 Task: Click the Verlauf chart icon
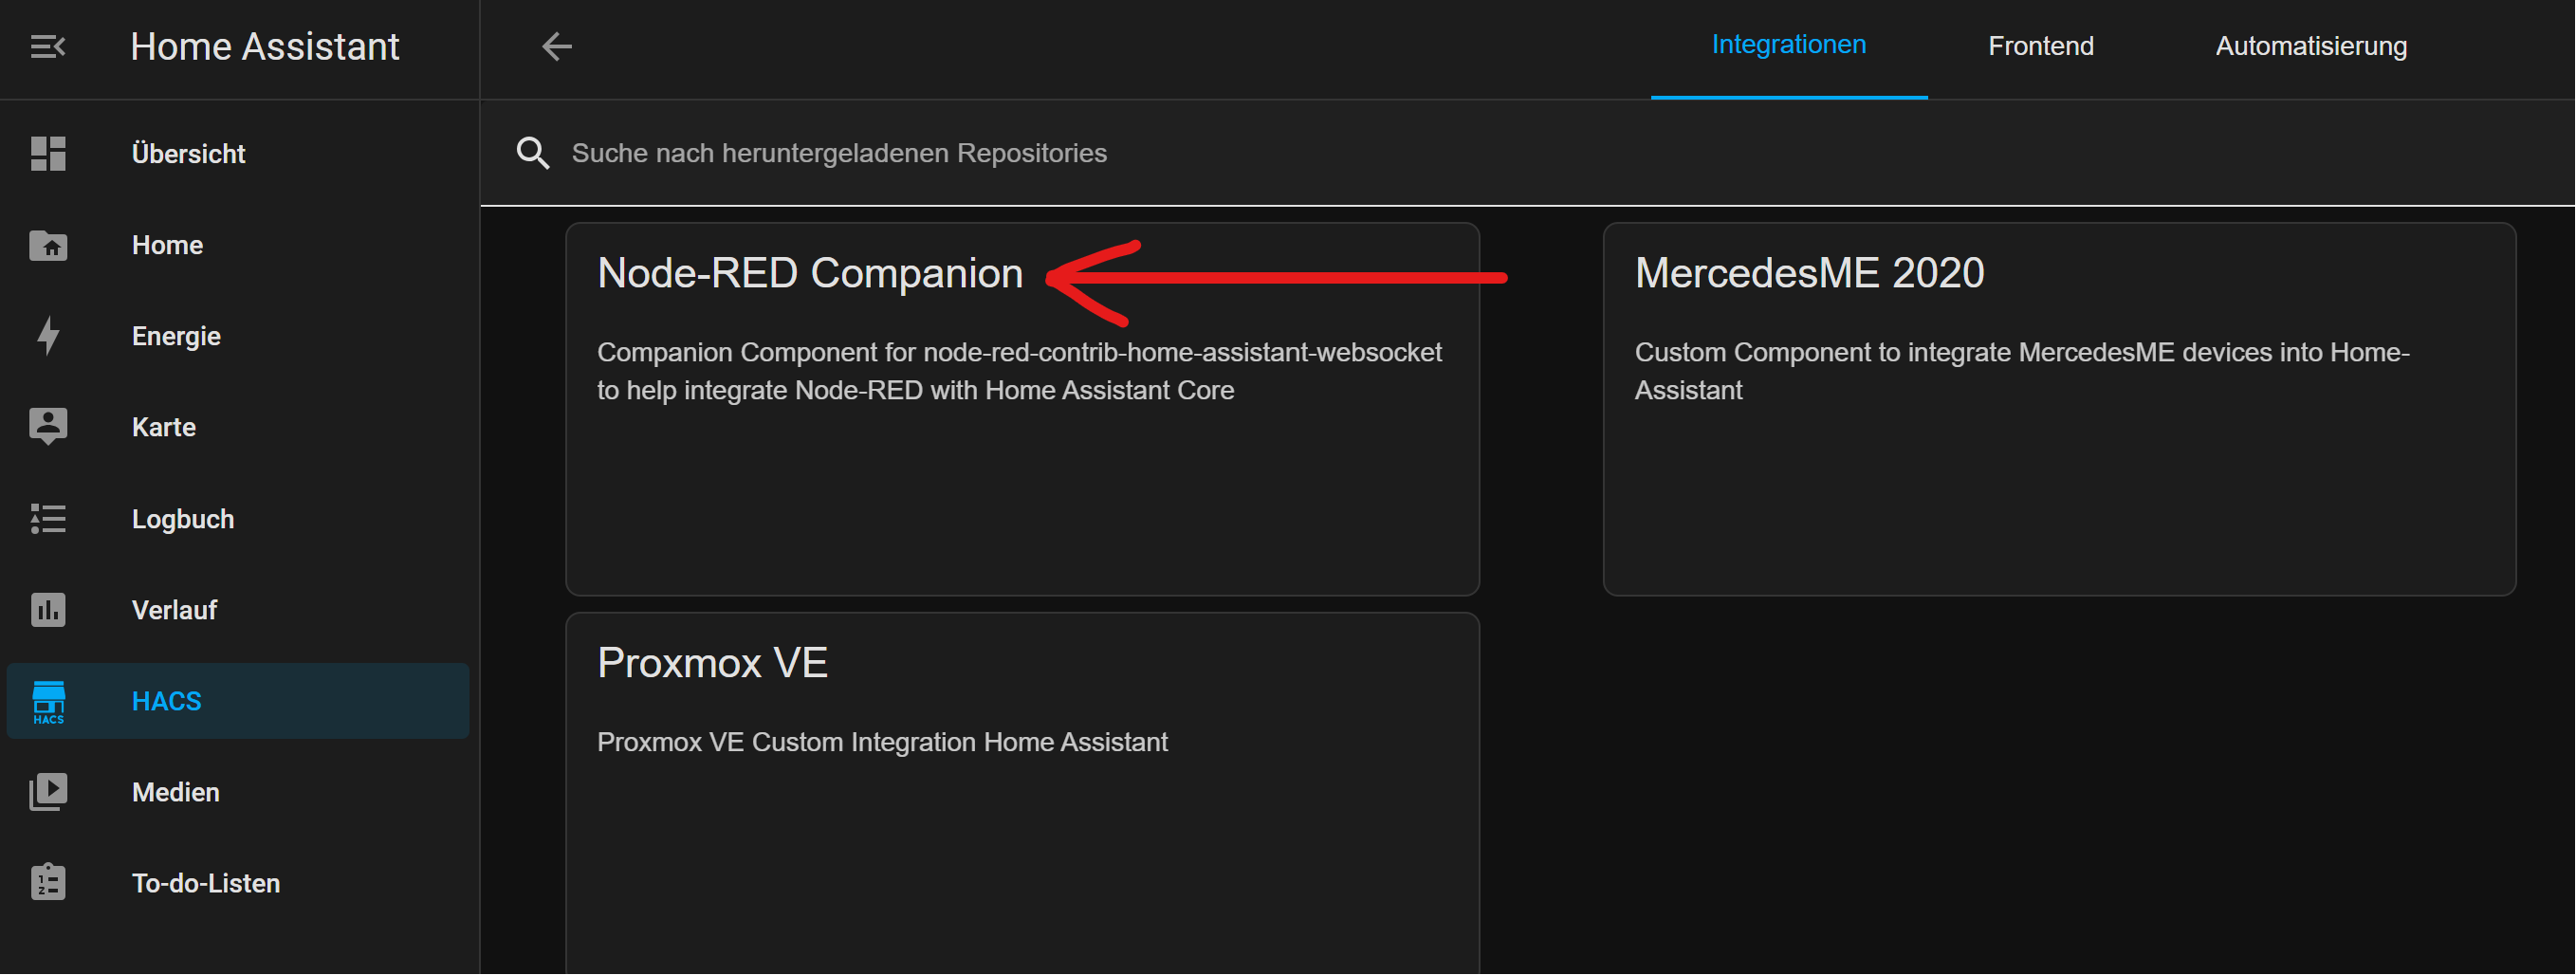coord(48,610)
